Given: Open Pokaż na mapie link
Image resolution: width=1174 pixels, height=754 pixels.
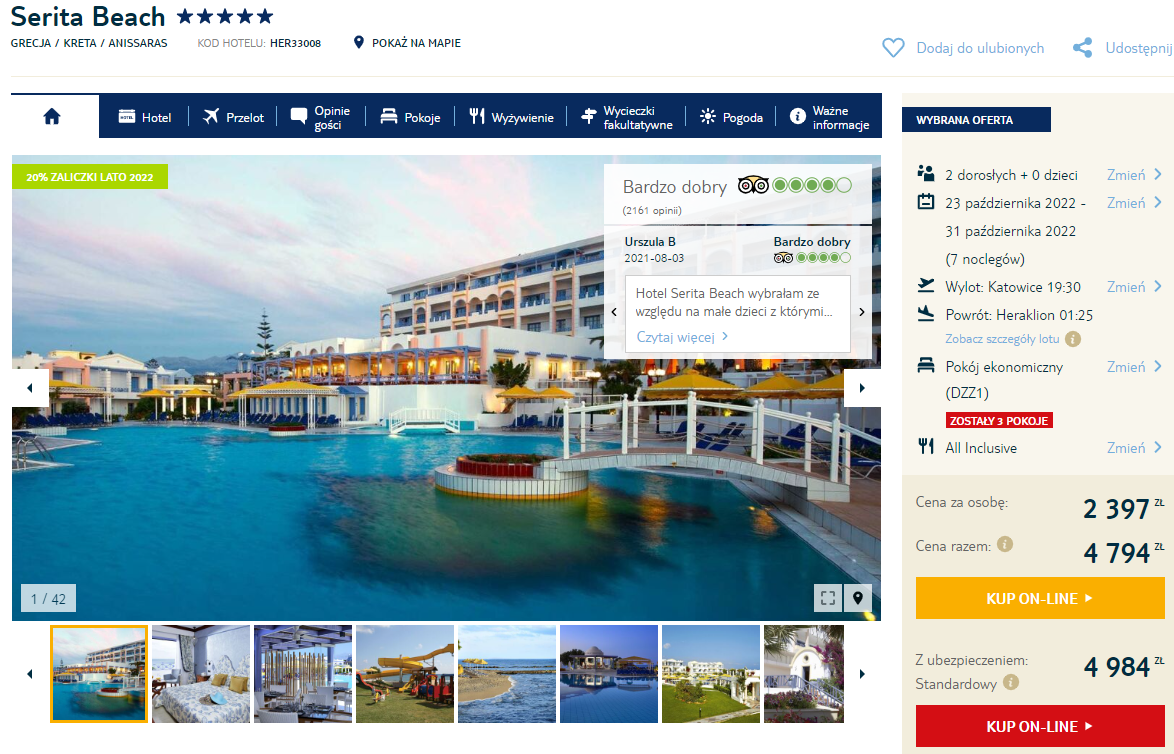Looking at the screenshot, I should [x=407, y=43].
